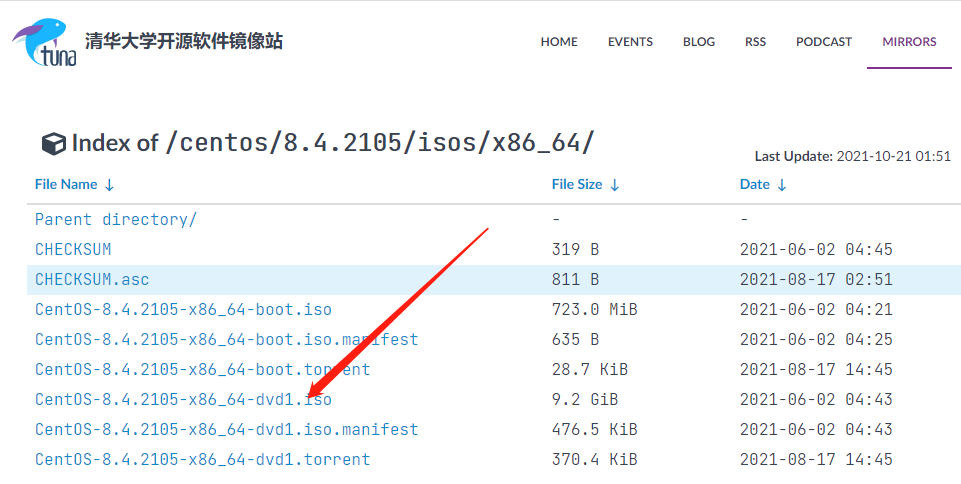Open the PODCAST menu item
The height and width of the screenshot is (484, 961).
click(824, 42)
